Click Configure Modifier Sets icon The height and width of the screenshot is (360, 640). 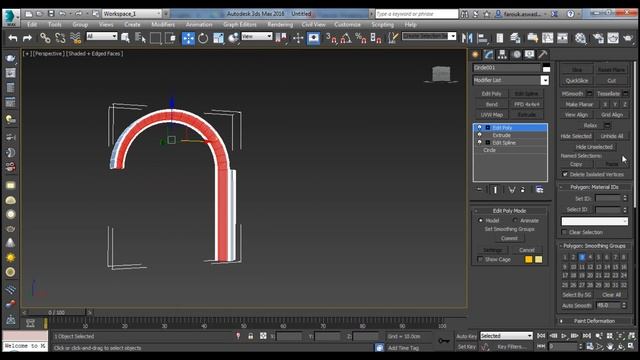tap(540, 189)
